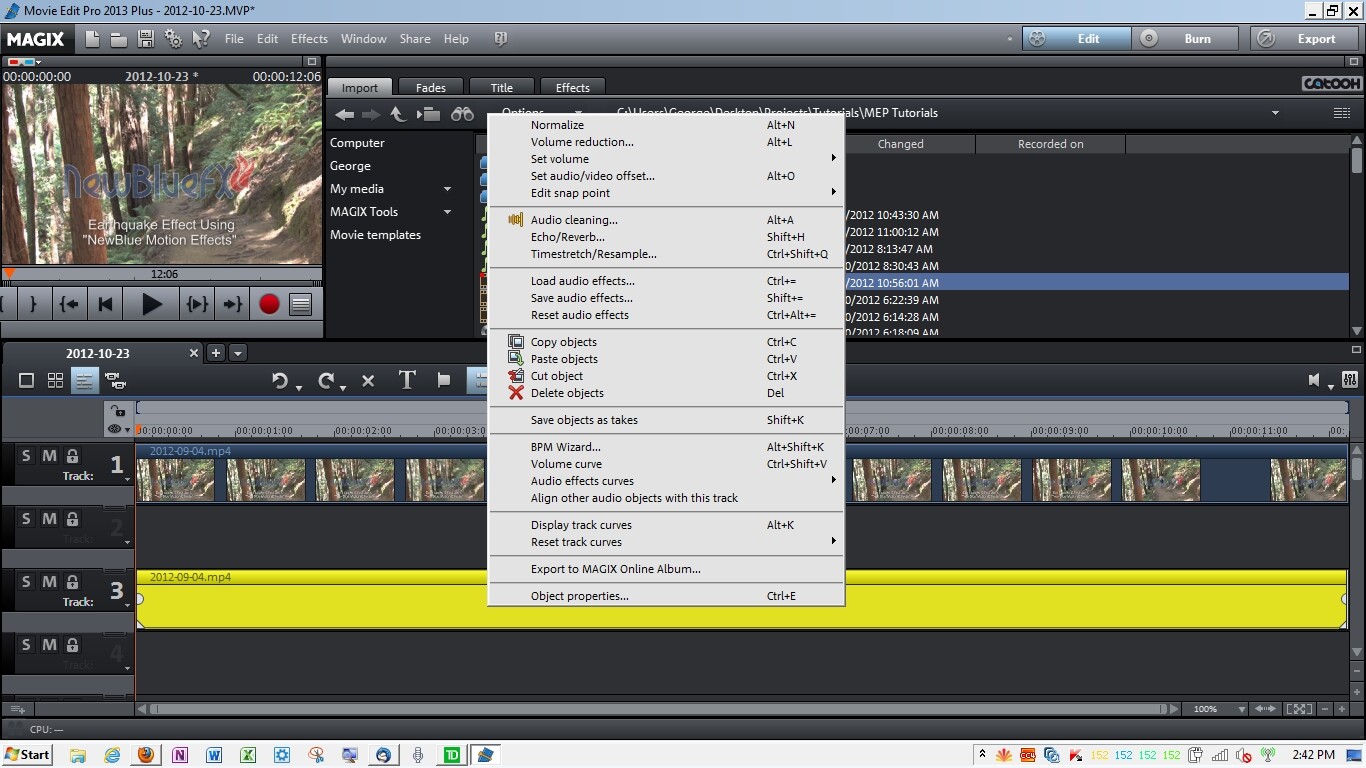Image resolution: width=1366 pixels, height=768 pixels.
Task: Switch to Scene overview mode
Action: [x=55, y=380]
